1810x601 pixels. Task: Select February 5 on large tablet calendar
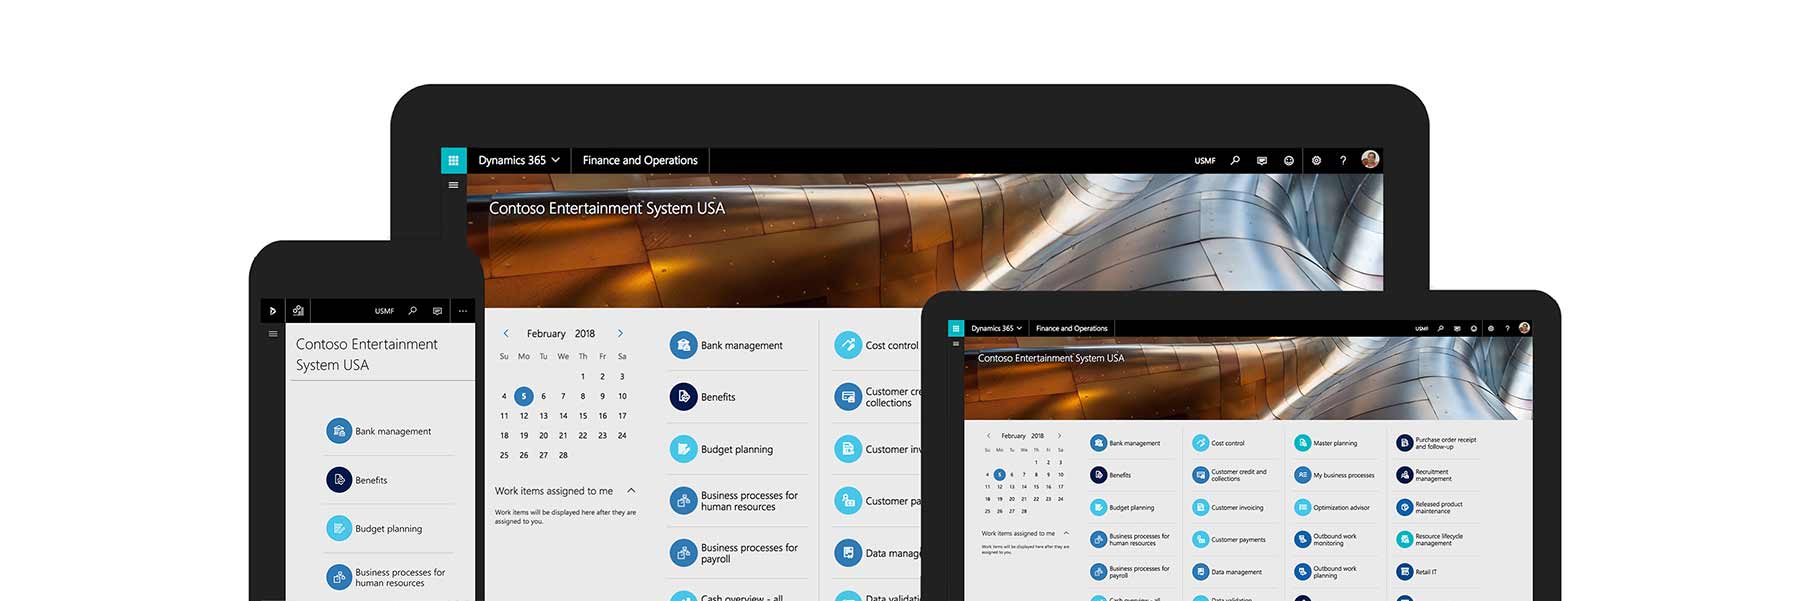point(524,396)
